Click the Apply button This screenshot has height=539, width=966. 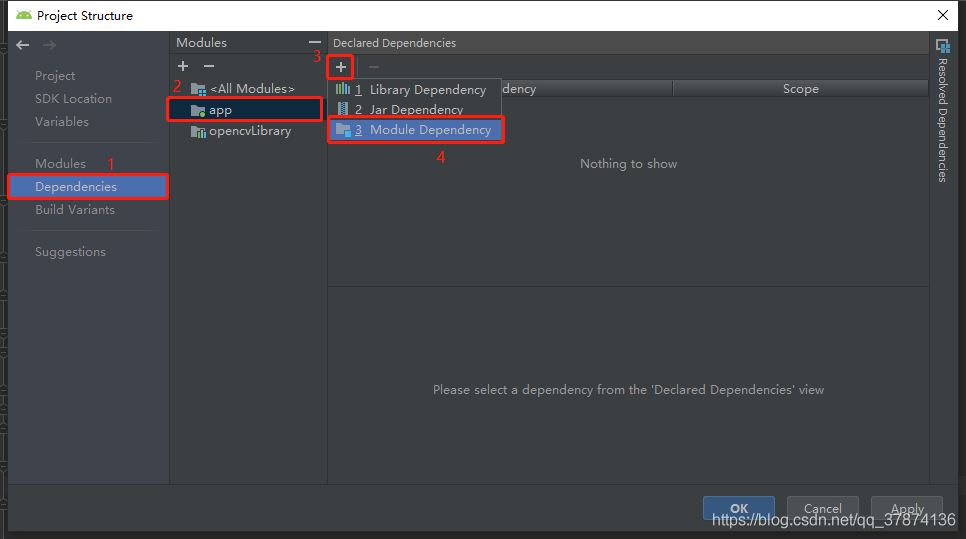point(907,508)
